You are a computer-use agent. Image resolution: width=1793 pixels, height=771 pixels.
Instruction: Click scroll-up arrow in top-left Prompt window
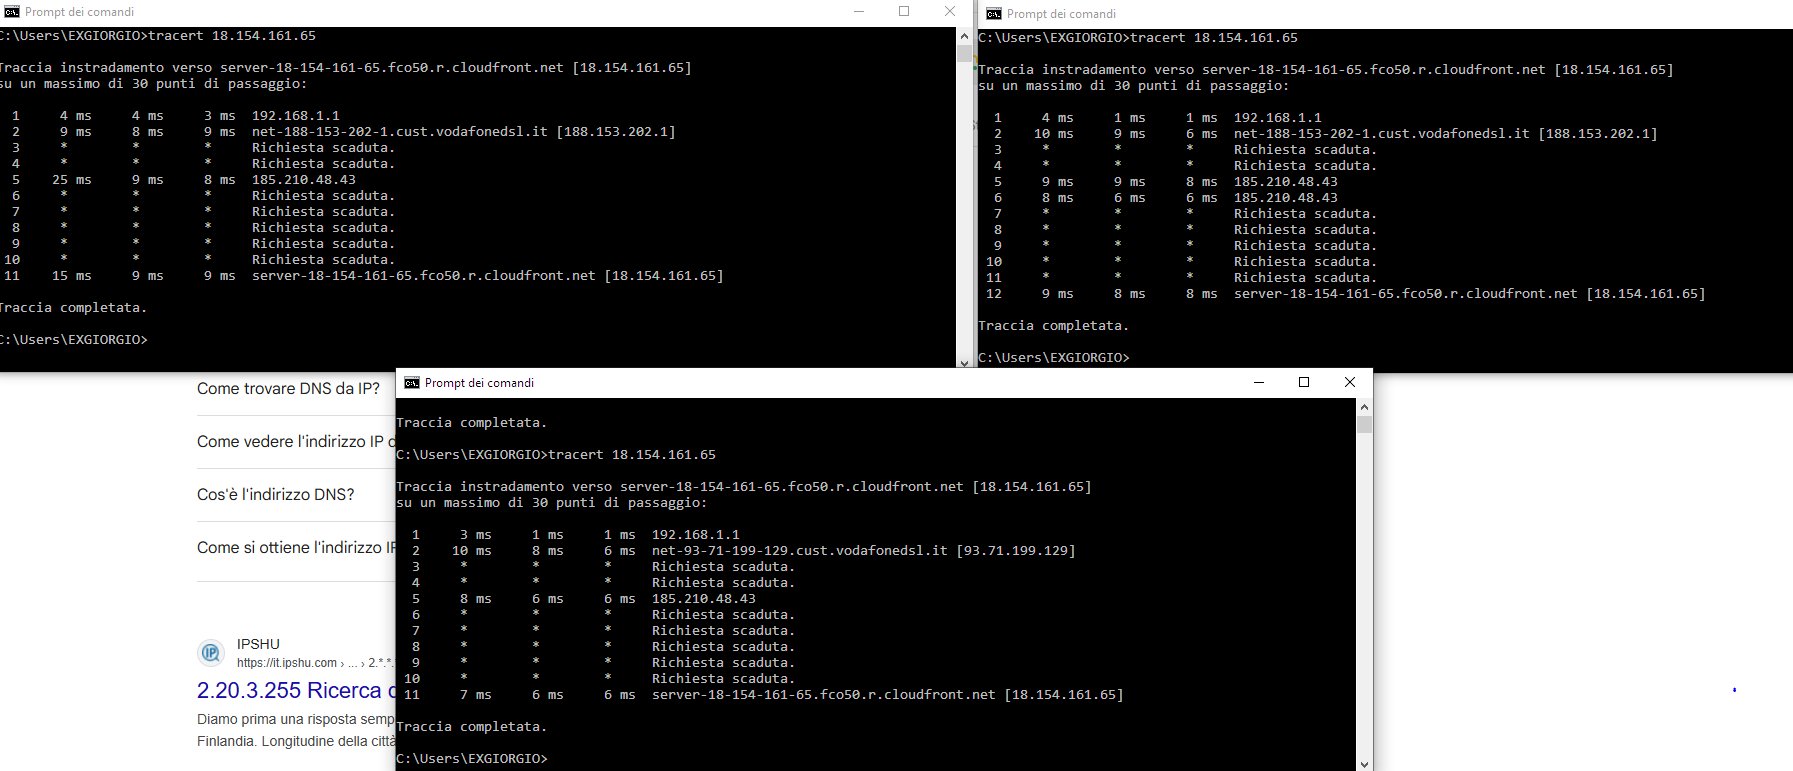tap(965, 36)
